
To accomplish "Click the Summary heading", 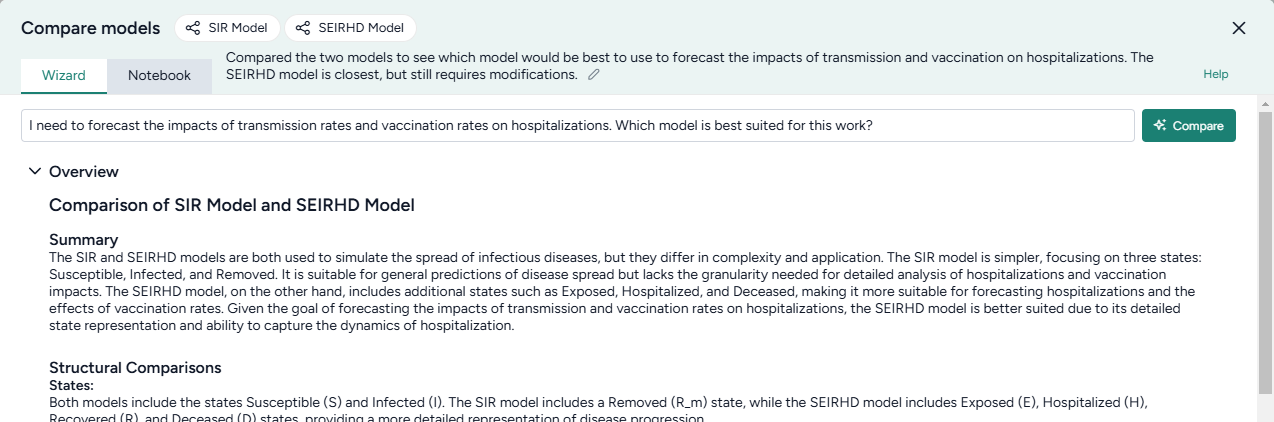I will pos(84,240).
